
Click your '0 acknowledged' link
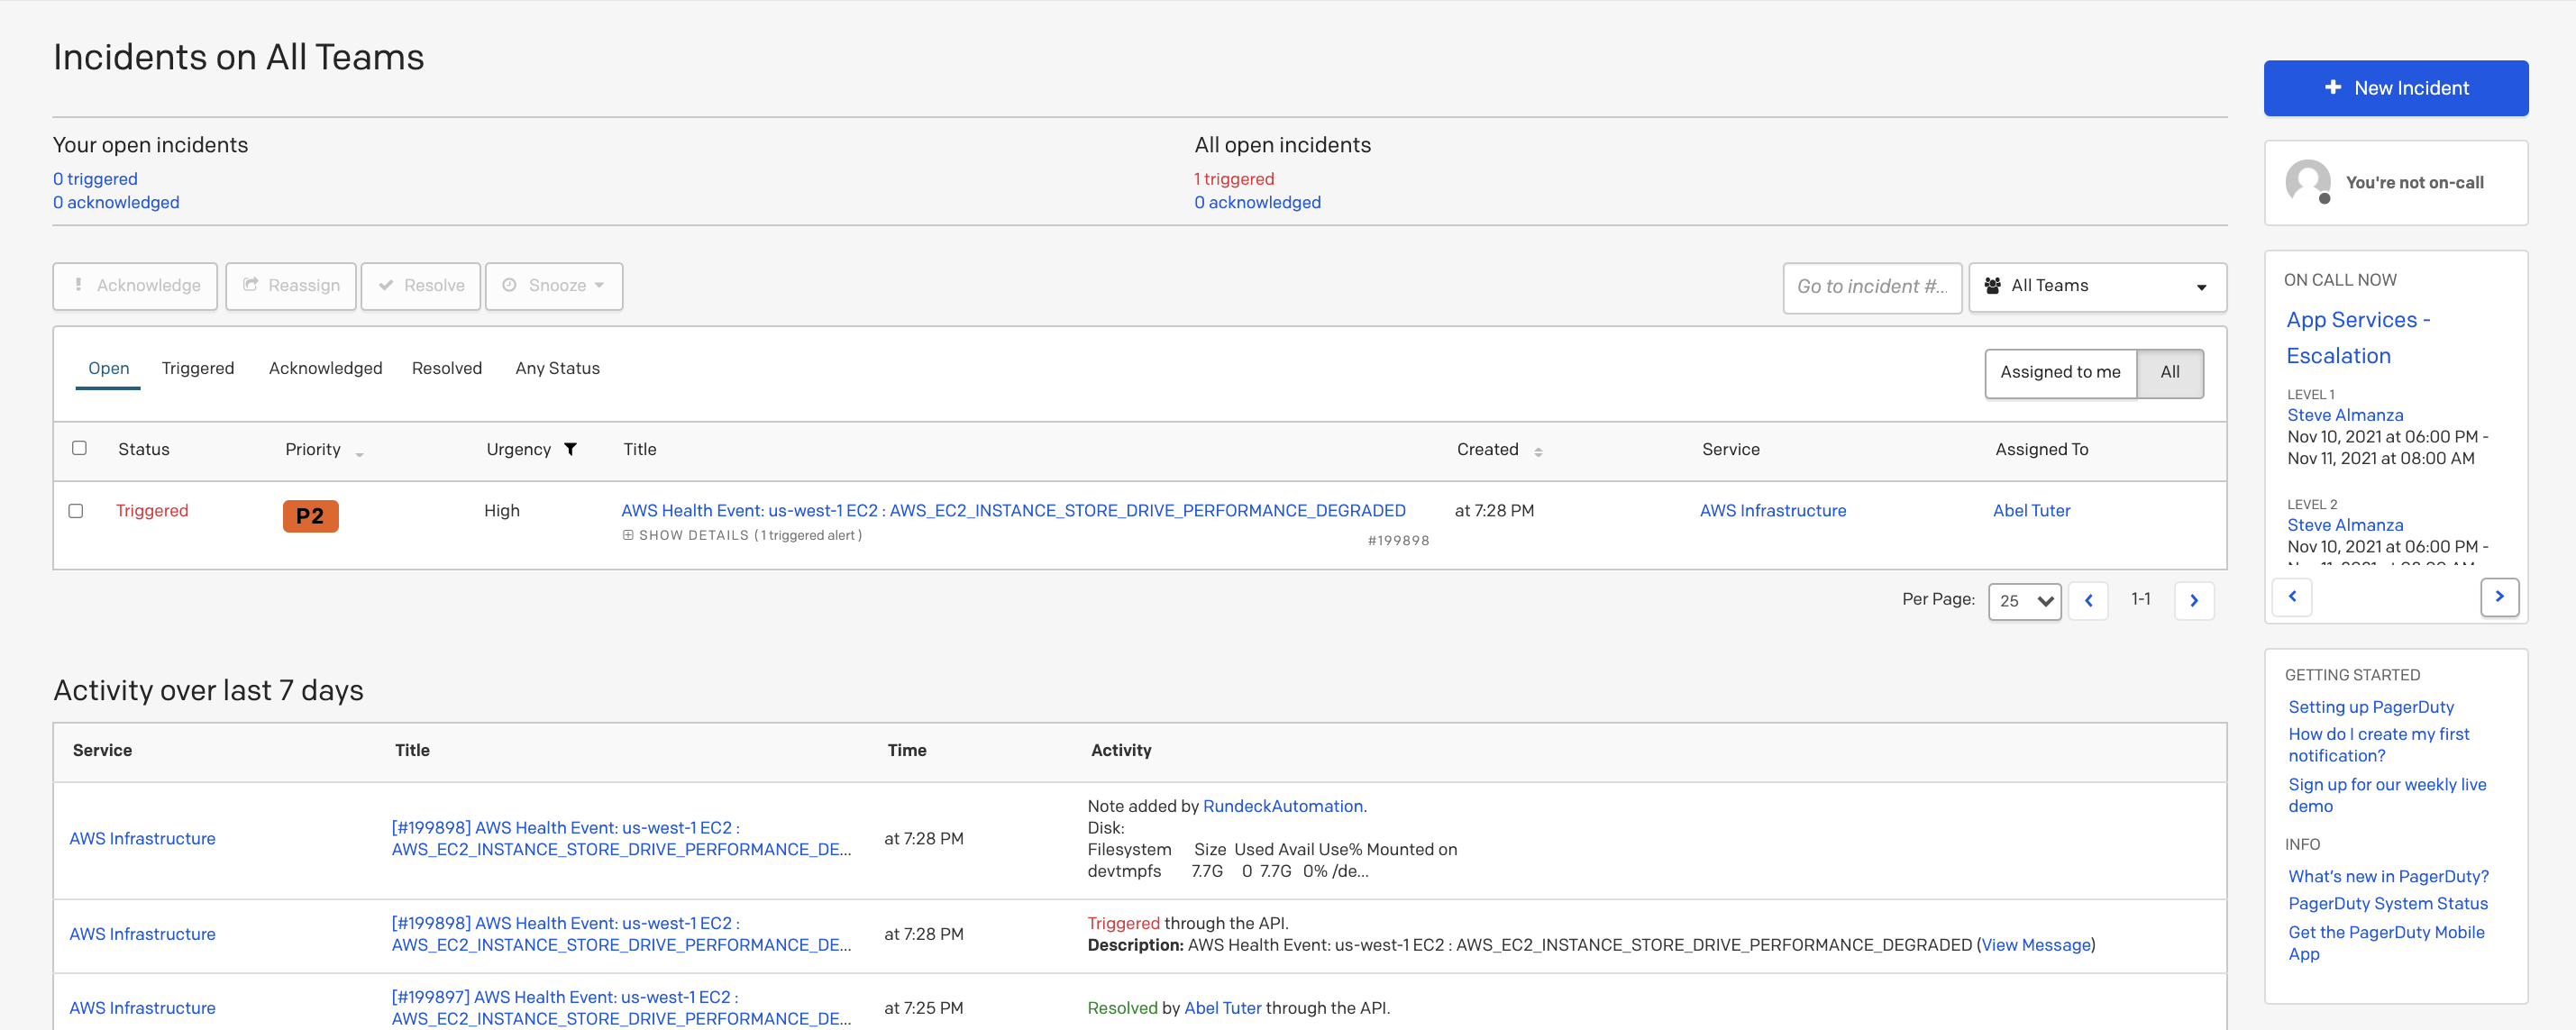pos(116,203)
